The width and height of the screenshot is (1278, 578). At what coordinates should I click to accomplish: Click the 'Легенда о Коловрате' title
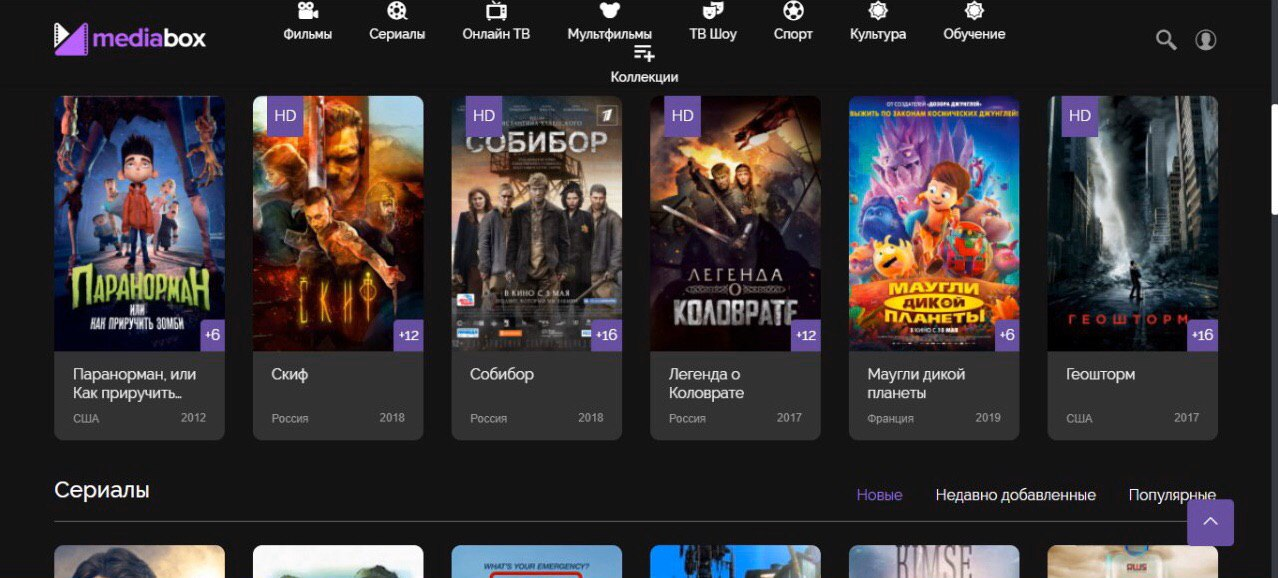706,383
